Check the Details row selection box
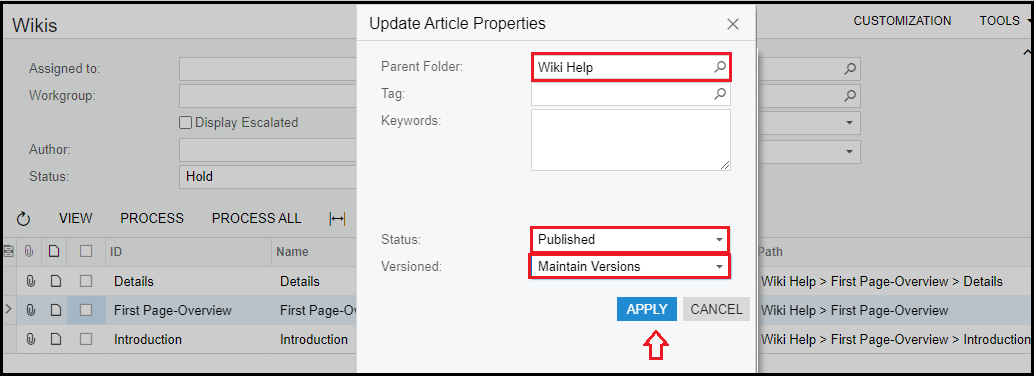 86,281
